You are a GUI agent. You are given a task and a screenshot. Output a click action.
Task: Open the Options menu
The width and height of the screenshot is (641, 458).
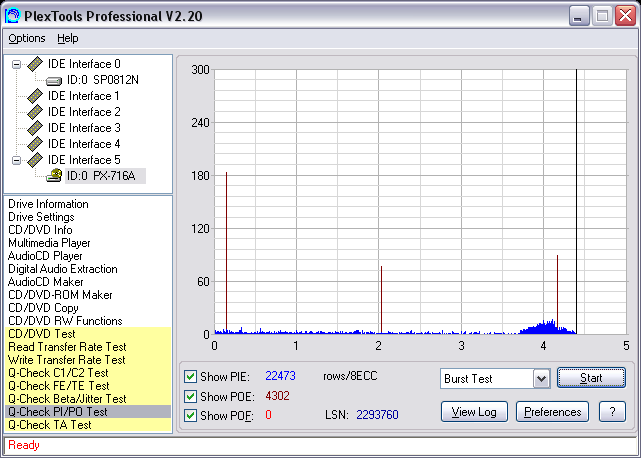click(x=27, y=38)
